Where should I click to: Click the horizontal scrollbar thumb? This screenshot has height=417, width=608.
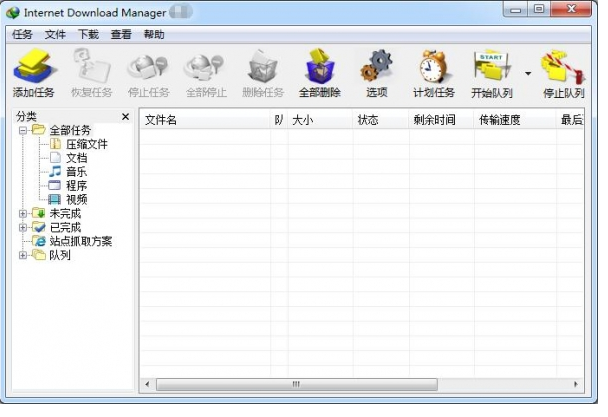[297, 384]
